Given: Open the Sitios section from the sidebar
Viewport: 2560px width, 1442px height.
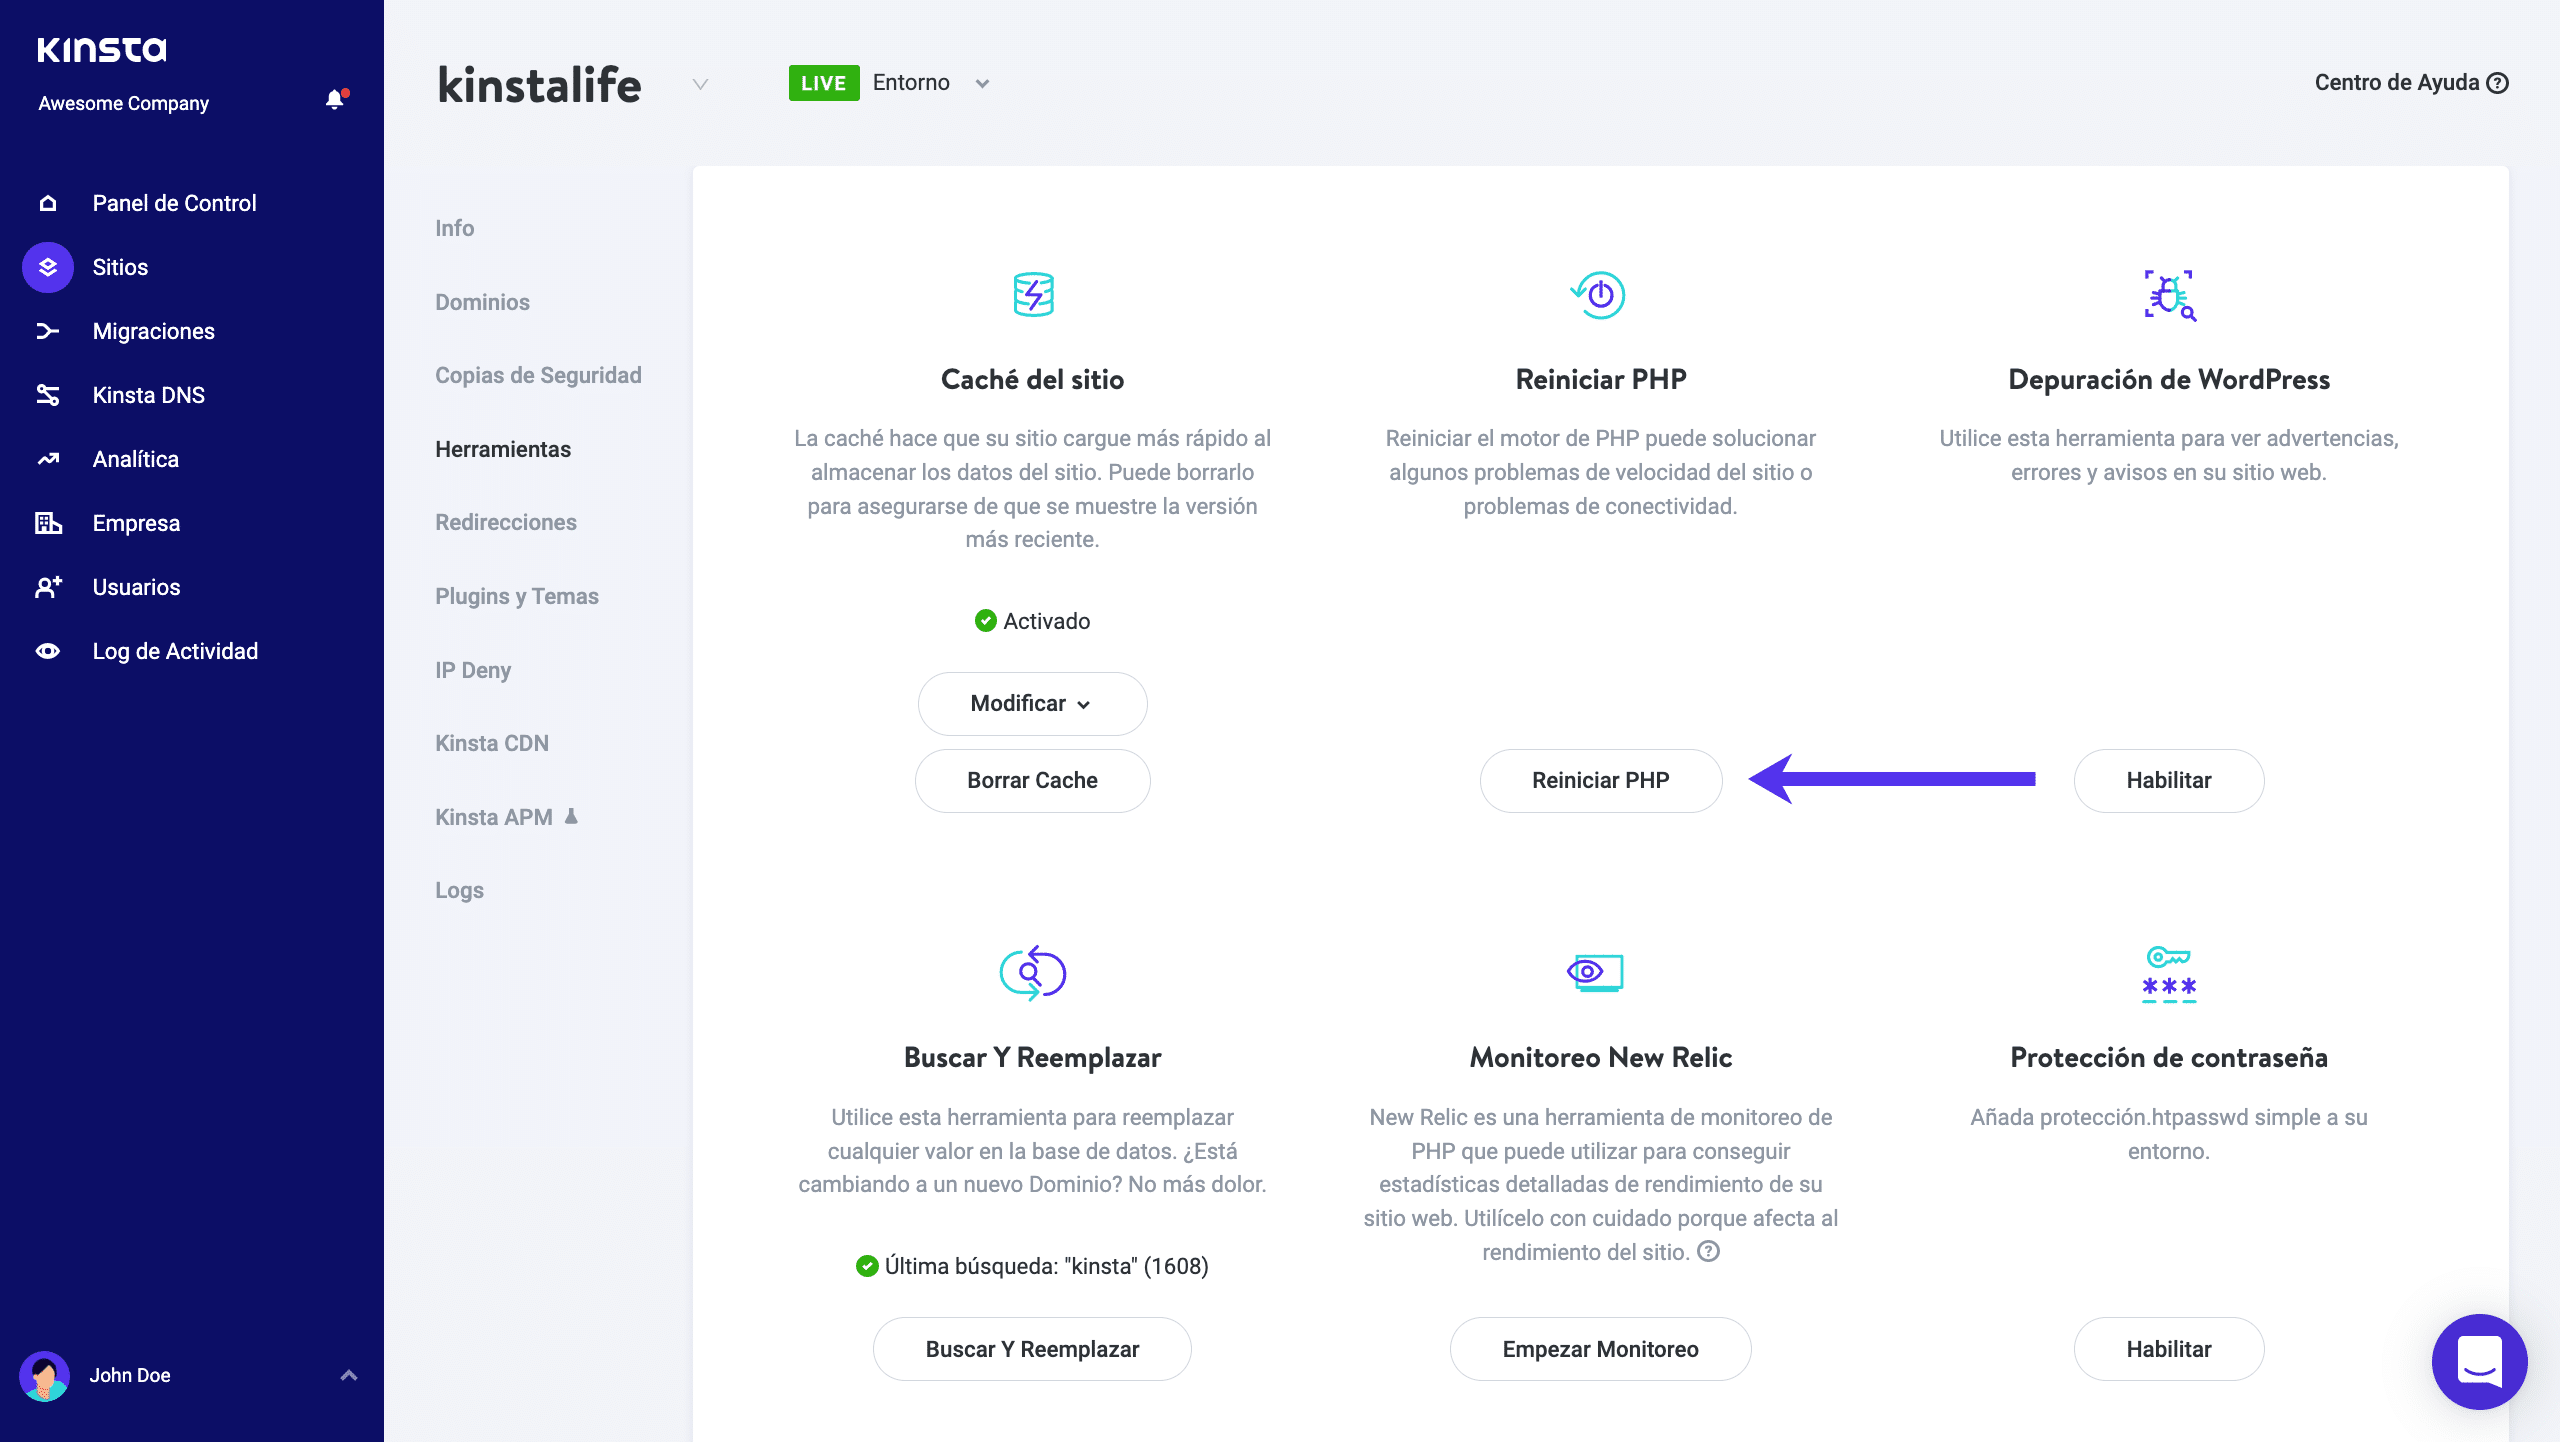Looking at the screenshot, I should 119,267.
